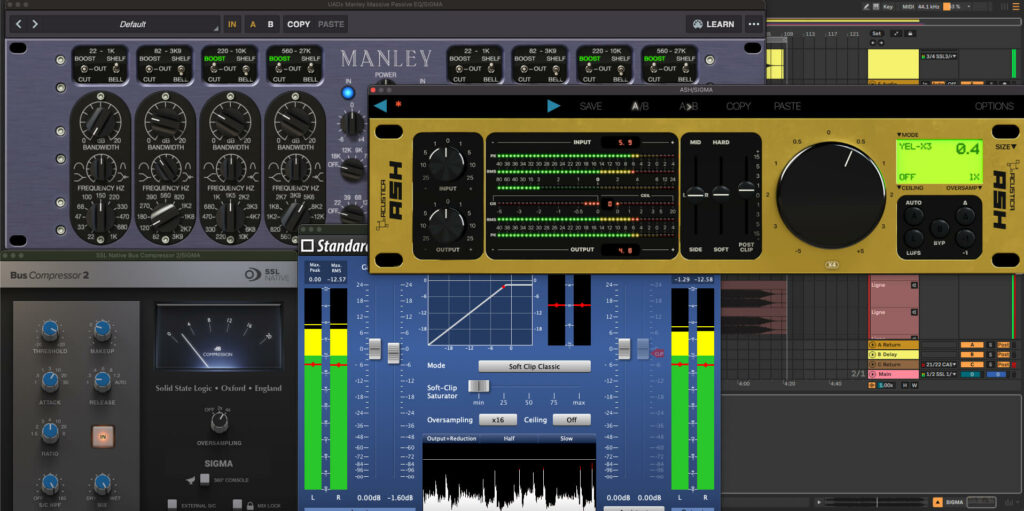1024x511 pixels.
Task: Move the HARD/SOFT fader in ASH
Action: pos(720,192)
